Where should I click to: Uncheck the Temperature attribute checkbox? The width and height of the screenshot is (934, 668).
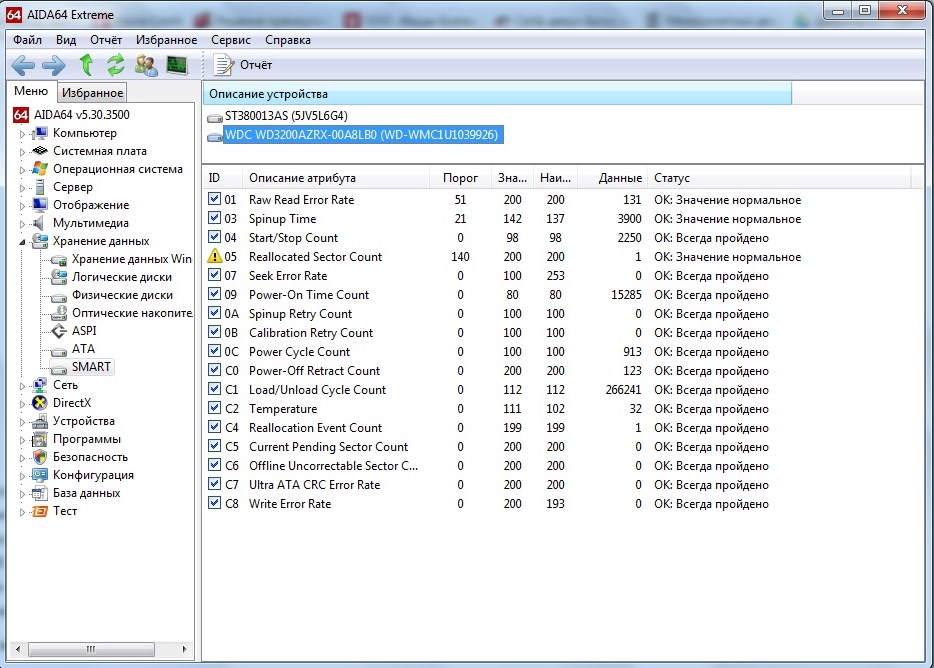[x=214, y=408]
